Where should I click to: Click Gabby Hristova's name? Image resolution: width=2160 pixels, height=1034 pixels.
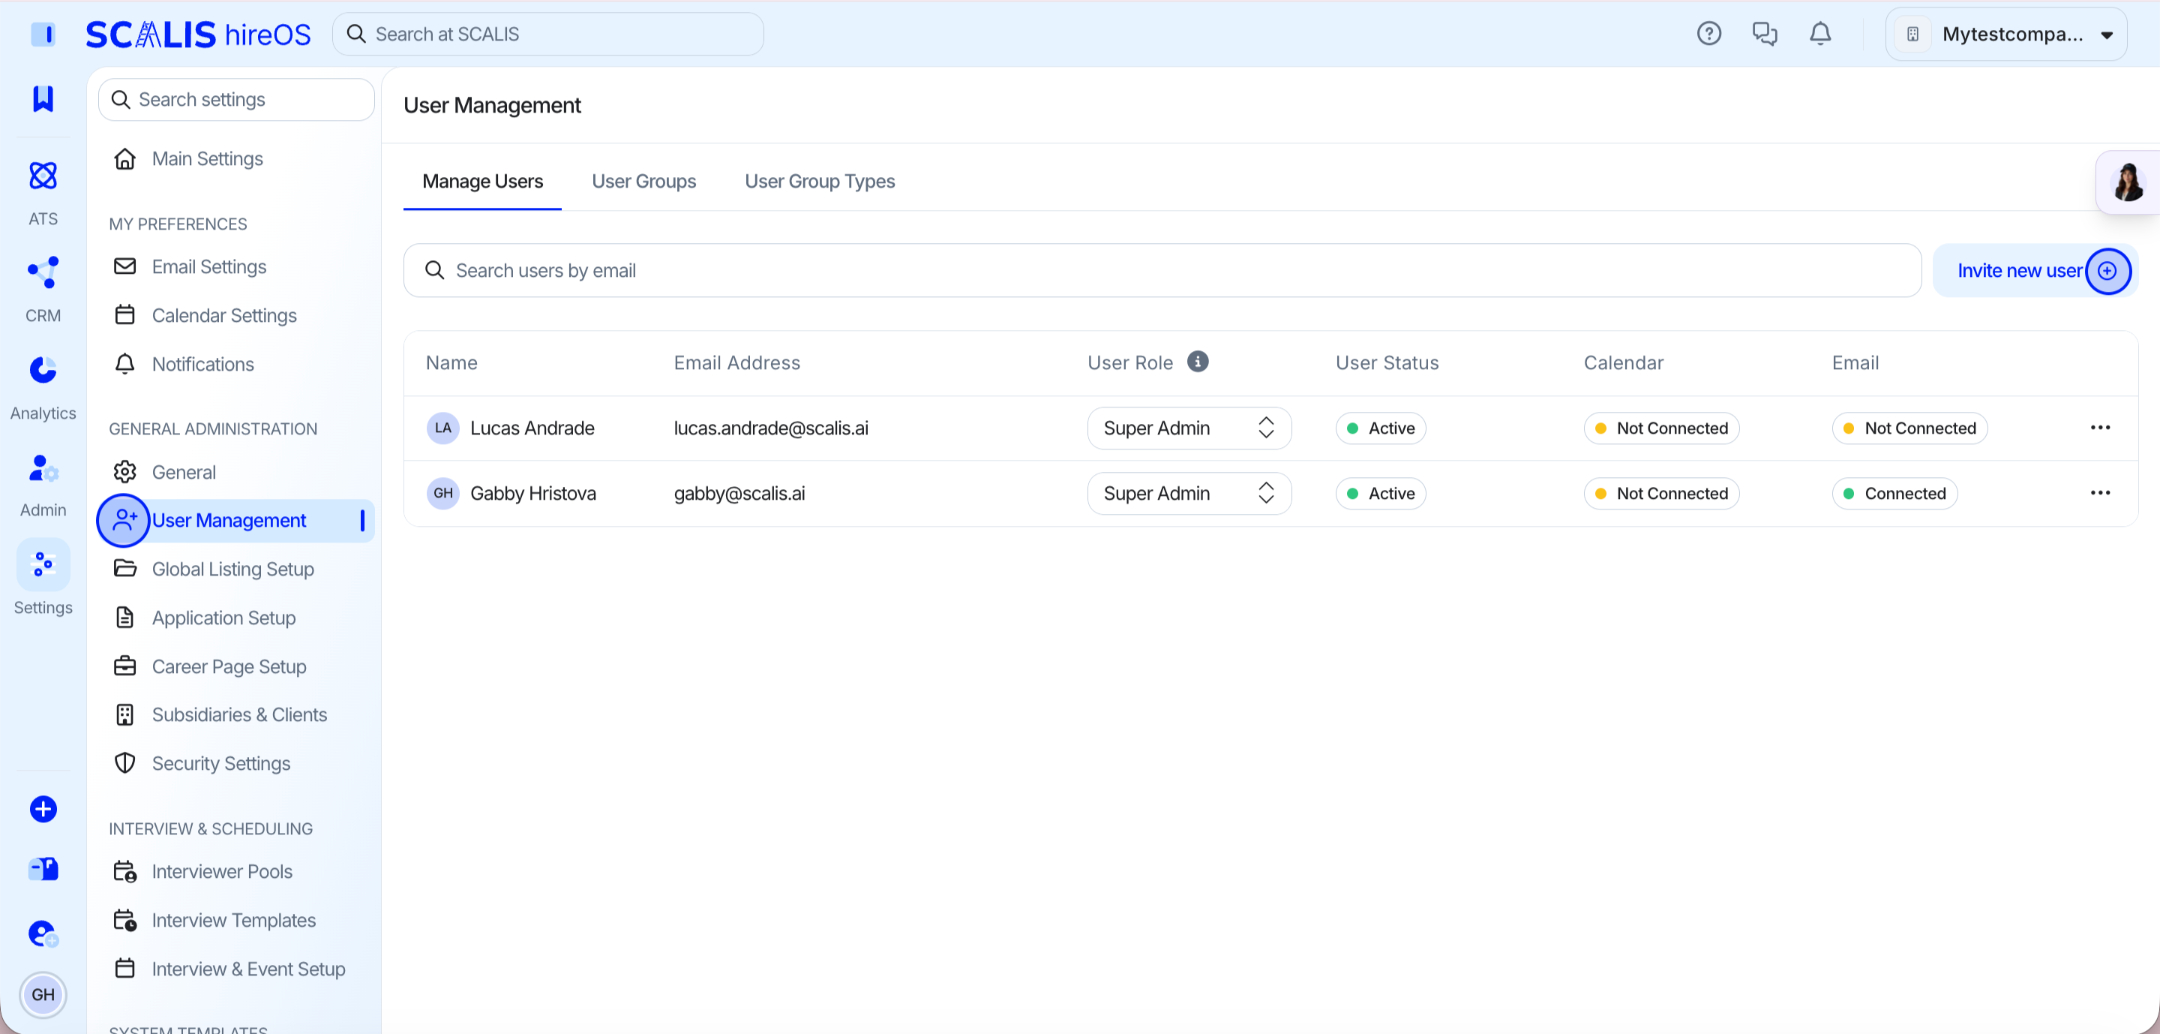tap(533, 493)
